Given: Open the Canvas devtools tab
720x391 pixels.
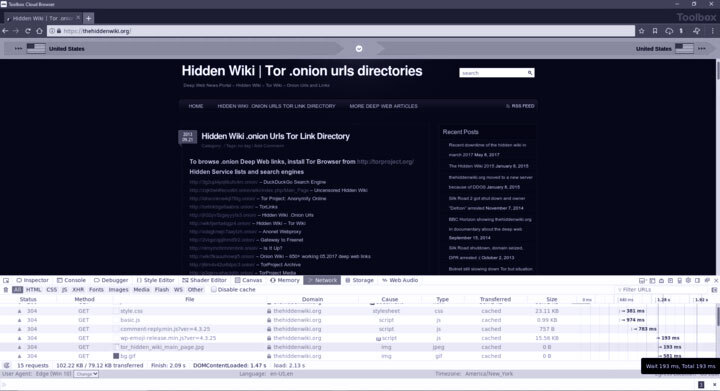Looking at the screenshot, I should click(248, 280).
